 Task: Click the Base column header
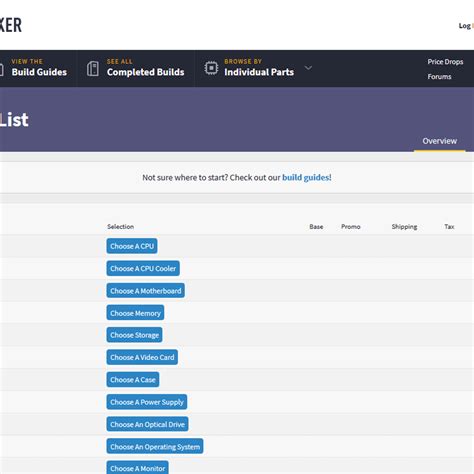click(316, 227)
